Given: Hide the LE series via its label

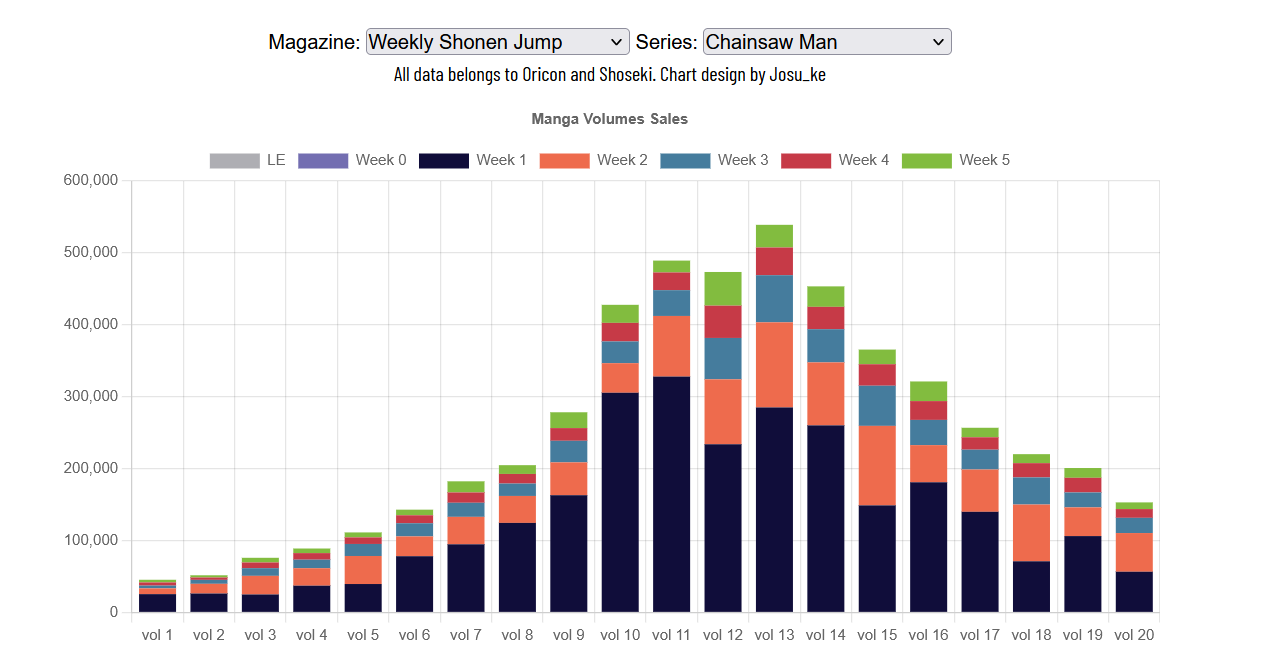Looking at the screenshot, I should point(276,160).
